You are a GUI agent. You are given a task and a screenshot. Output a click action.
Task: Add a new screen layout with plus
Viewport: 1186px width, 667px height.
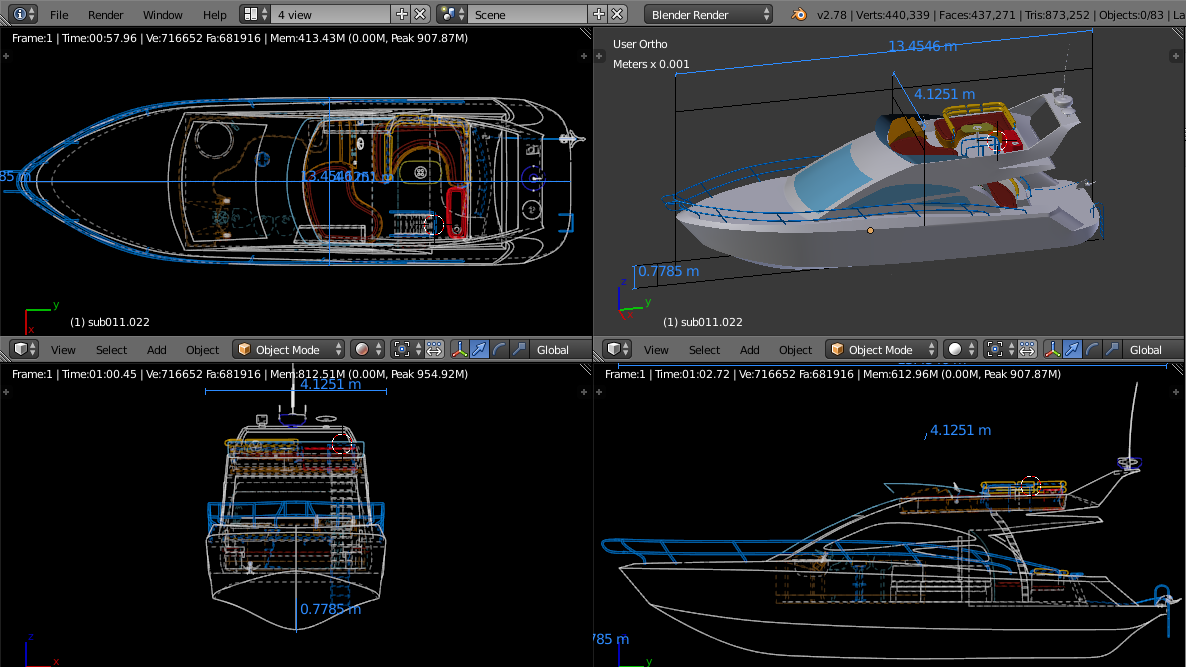point(402,14)
